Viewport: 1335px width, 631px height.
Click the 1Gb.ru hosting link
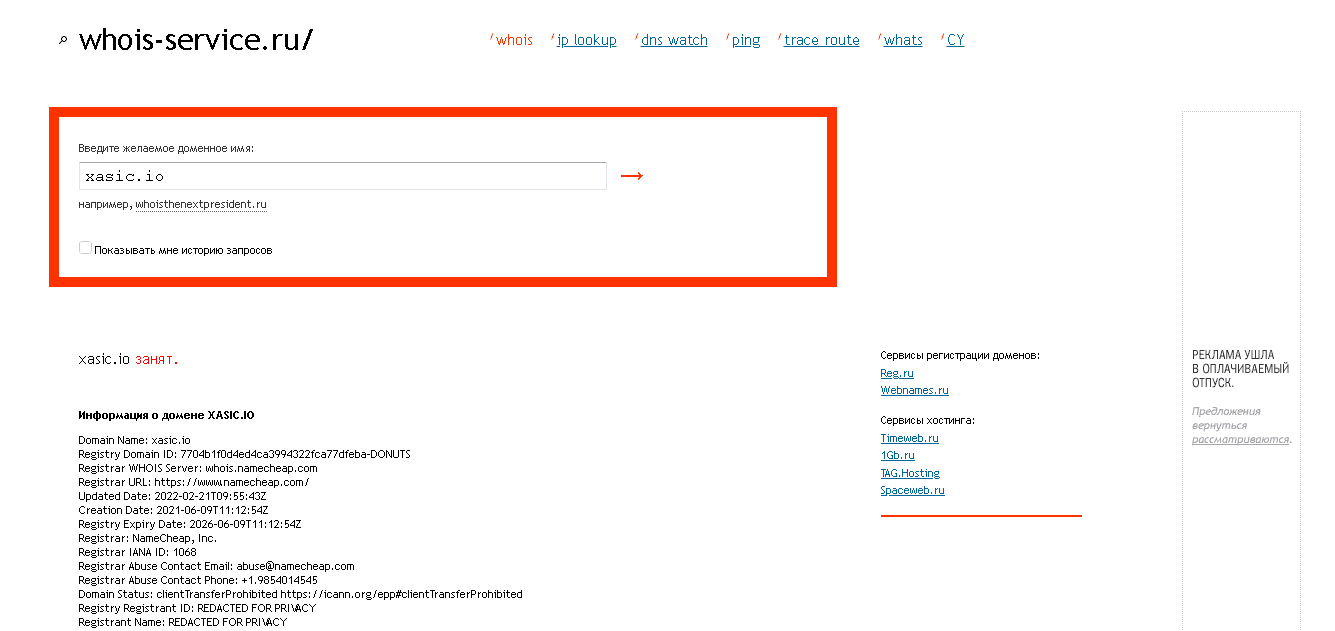click(x=897, y=456)
